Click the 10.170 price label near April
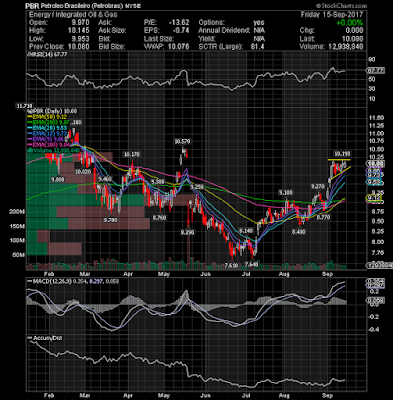This screenshot has width=393, height=400. [x=132, y=154]
